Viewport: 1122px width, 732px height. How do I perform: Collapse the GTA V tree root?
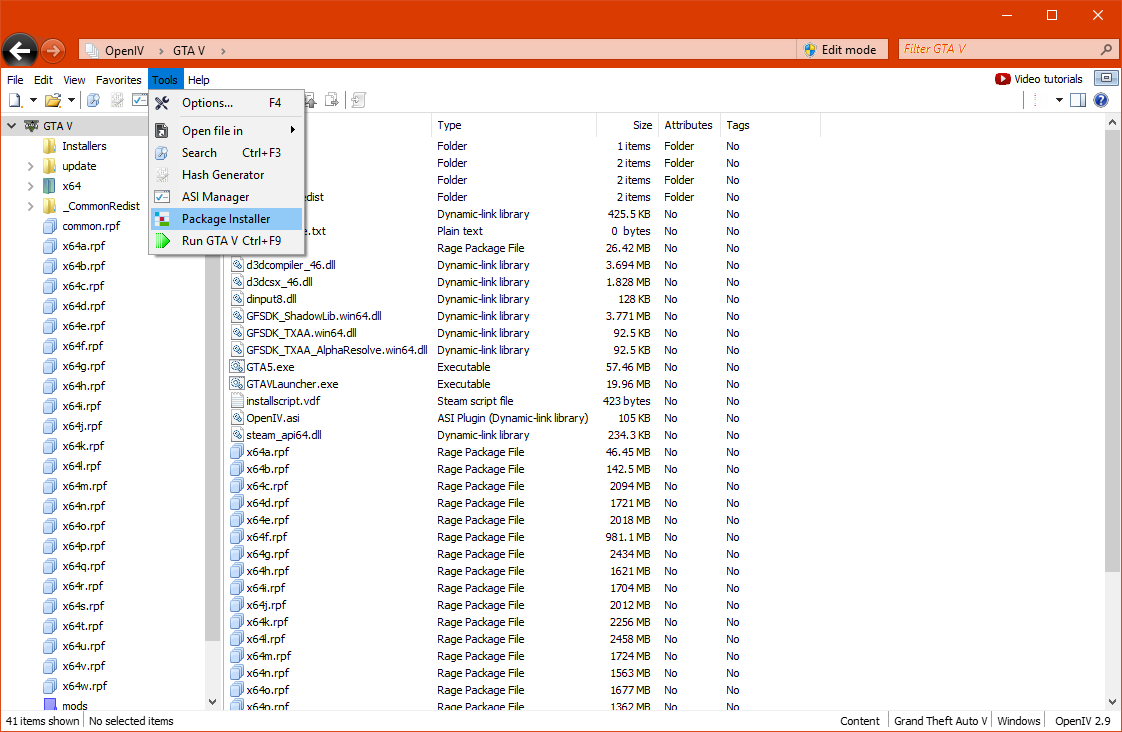(11, 126)
